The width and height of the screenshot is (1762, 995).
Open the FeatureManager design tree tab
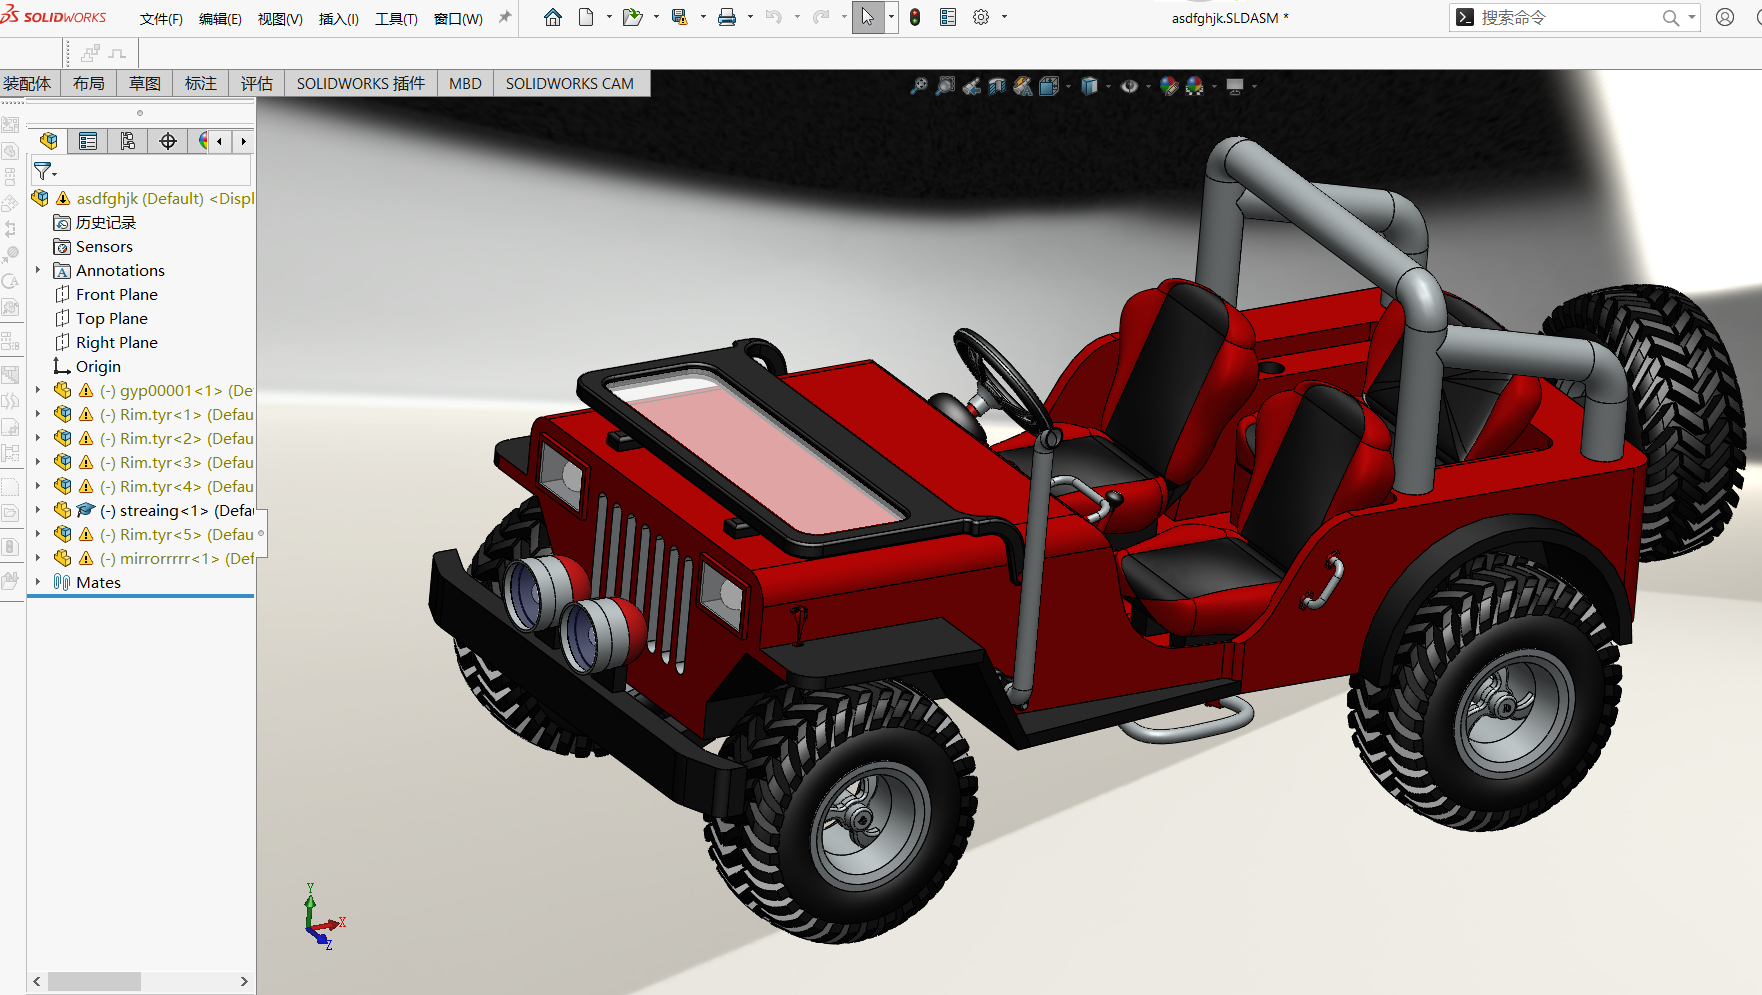pos(48,141)
